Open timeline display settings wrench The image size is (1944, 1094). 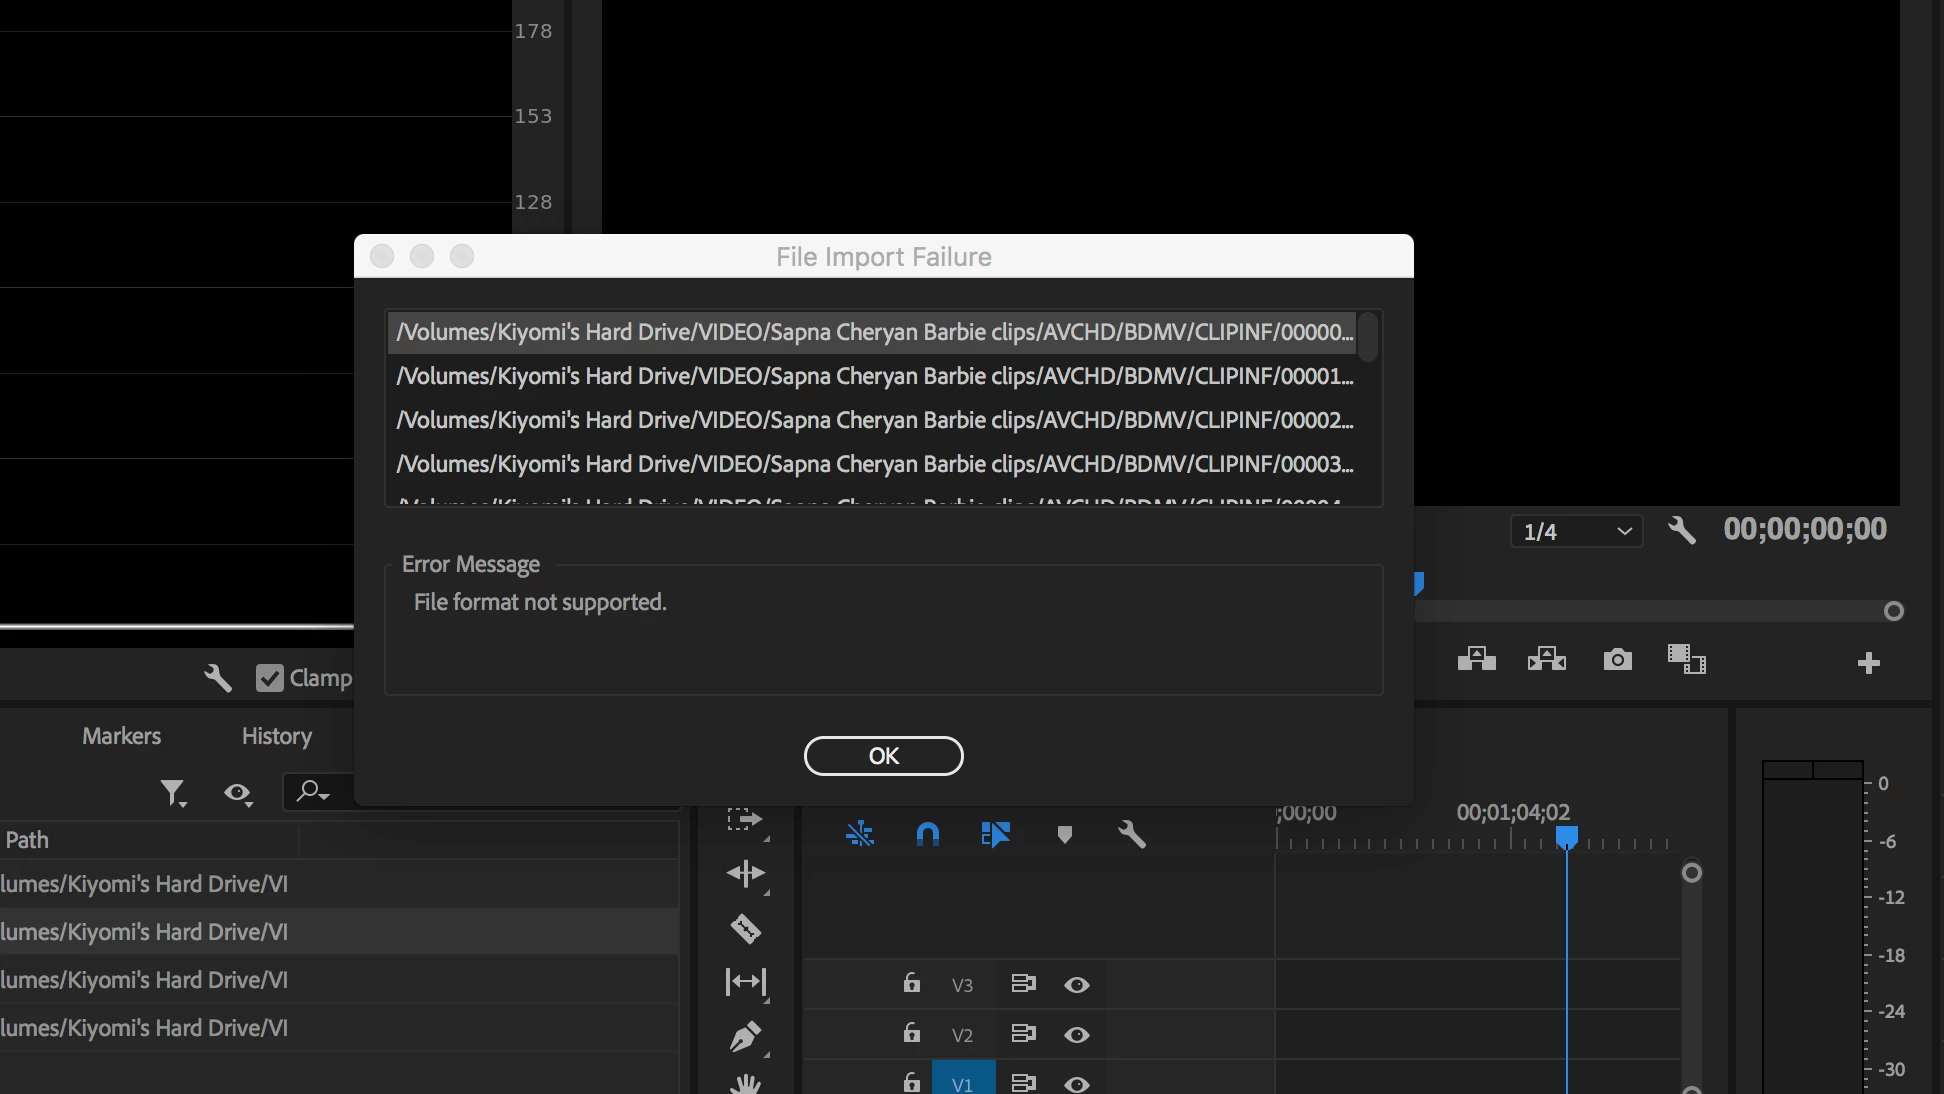[1131, 834]
